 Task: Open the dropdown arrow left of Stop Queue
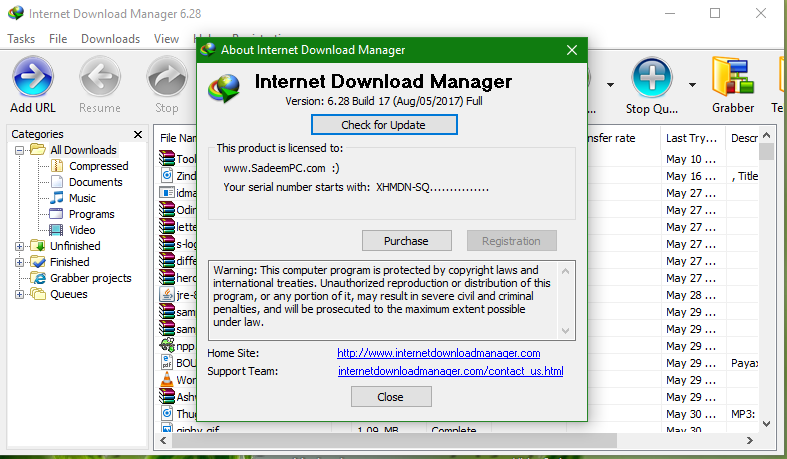pyautogui.click(x=610, y=85)
